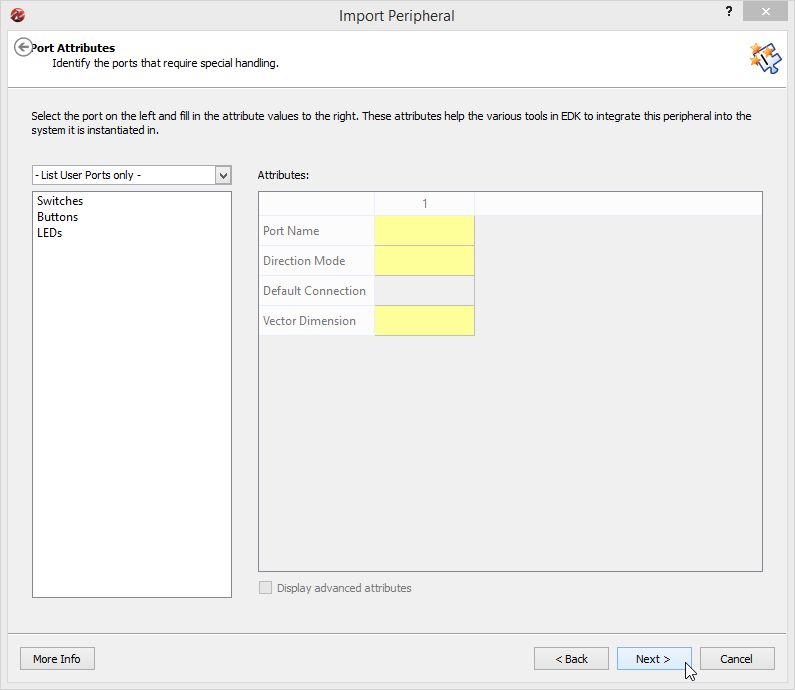Cancel the import wizard

click(x=737, y=659)
